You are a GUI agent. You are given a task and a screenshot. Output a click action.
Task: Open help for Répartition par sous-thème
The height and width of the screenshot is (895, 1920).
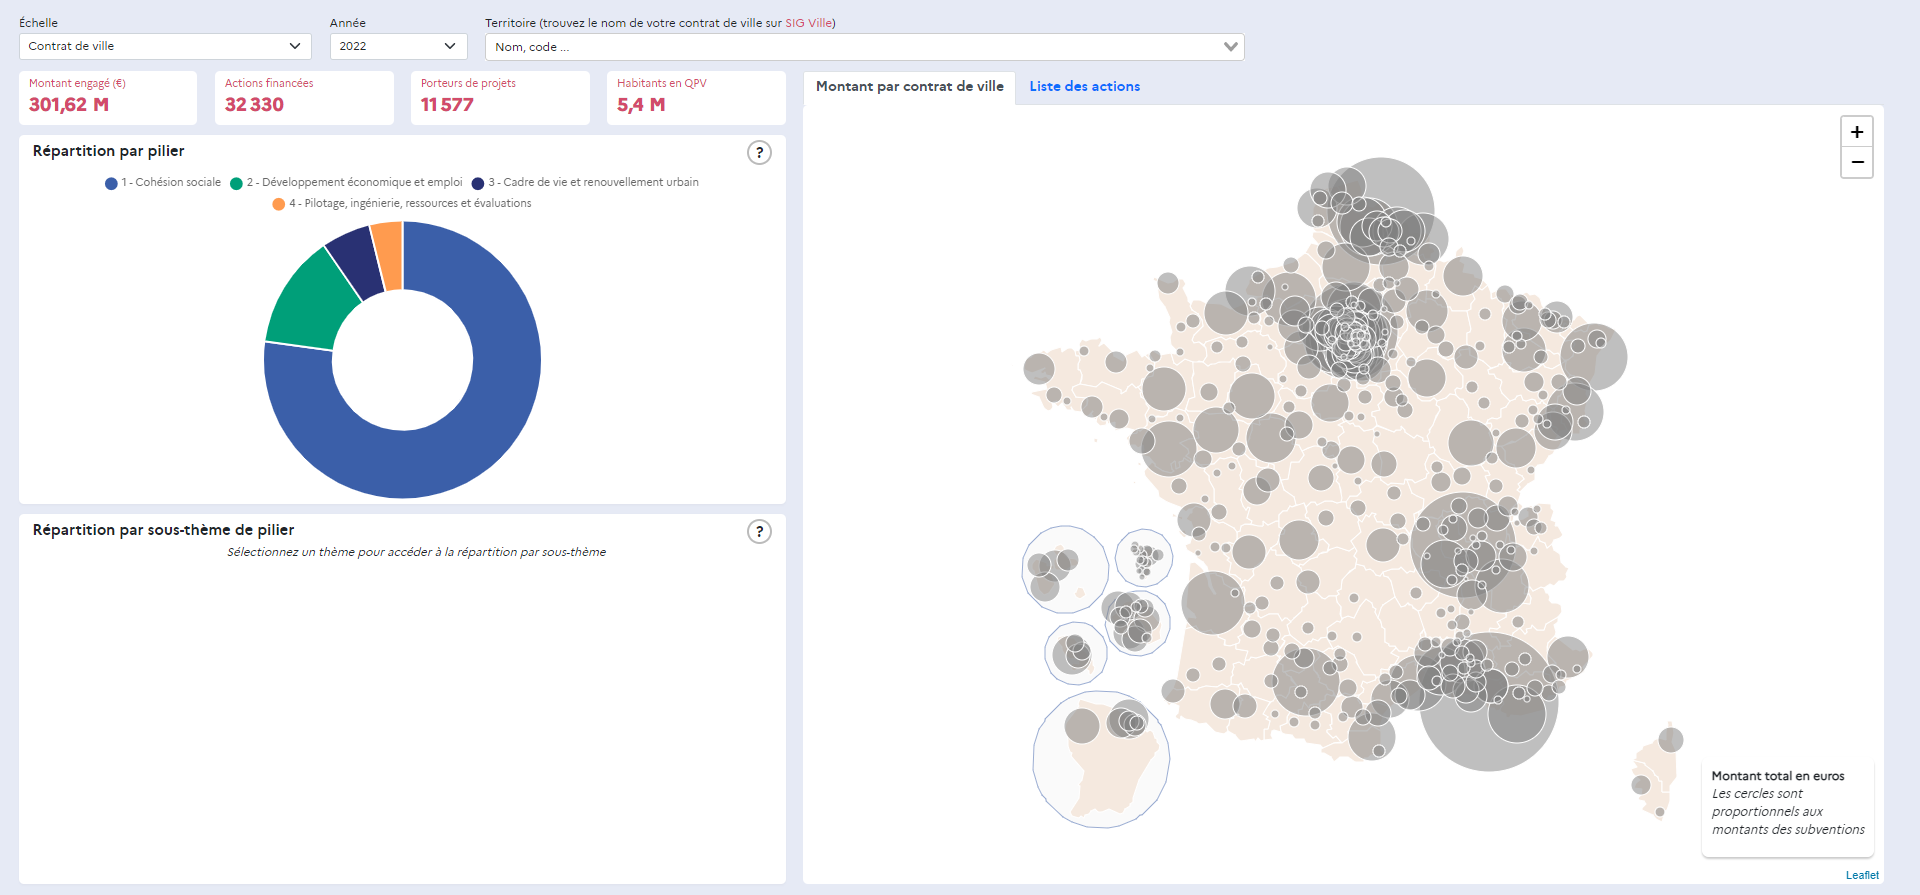point(759,532)
